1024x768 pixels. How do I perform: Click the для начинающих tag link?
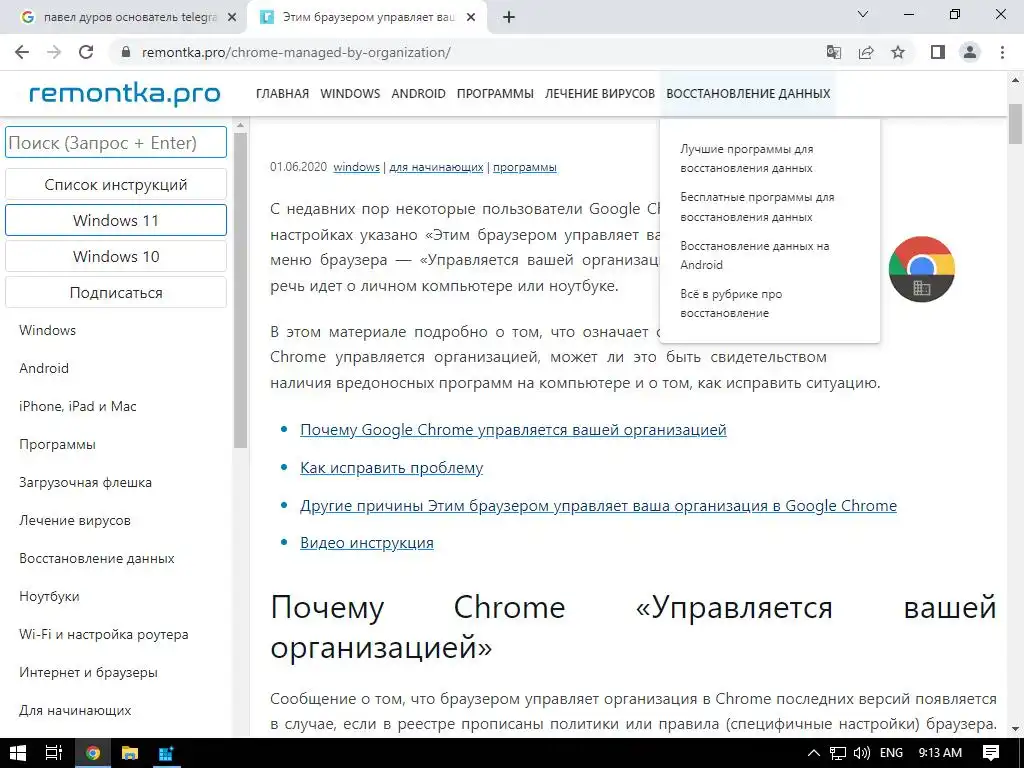436,167
